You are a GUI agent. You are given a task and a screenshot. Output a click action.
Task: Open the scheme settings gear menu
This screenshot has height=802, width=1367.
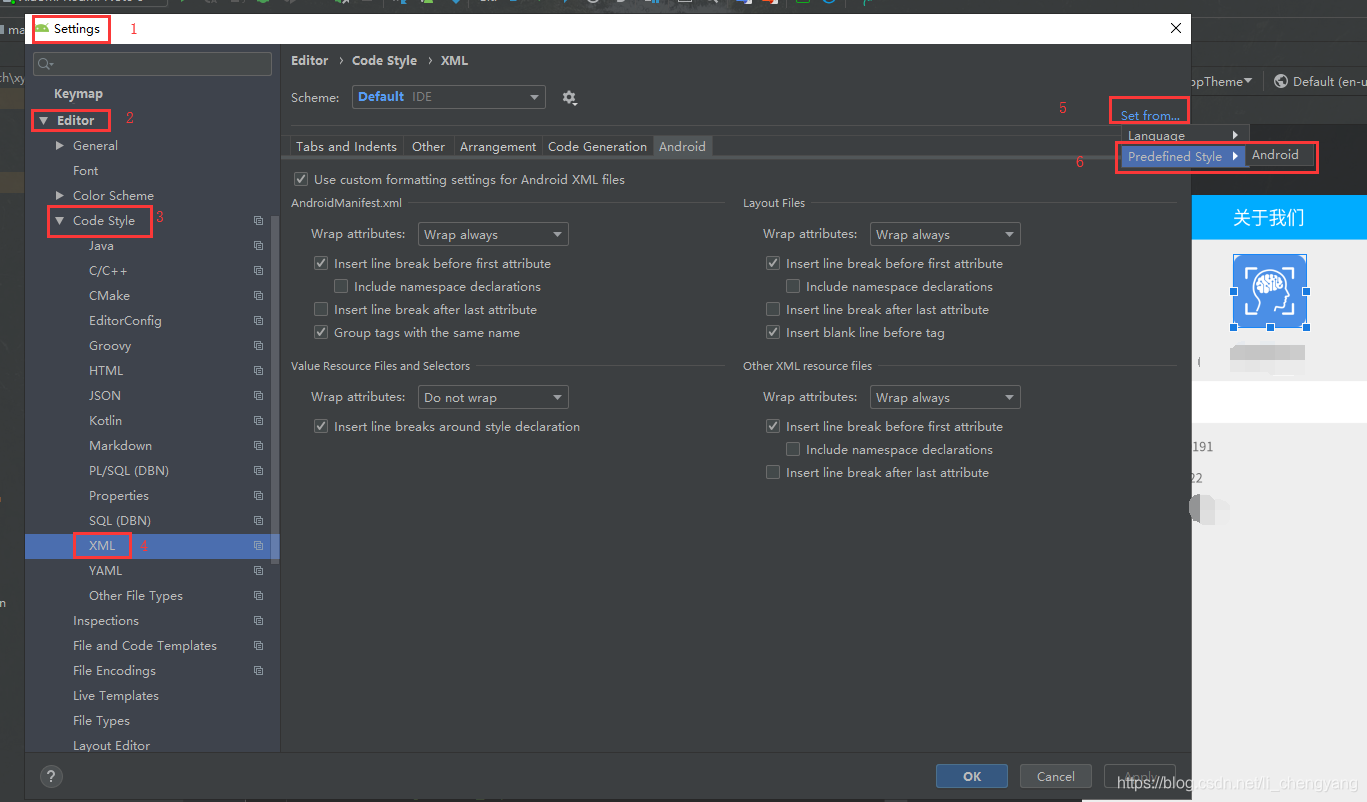click(569, 97)
